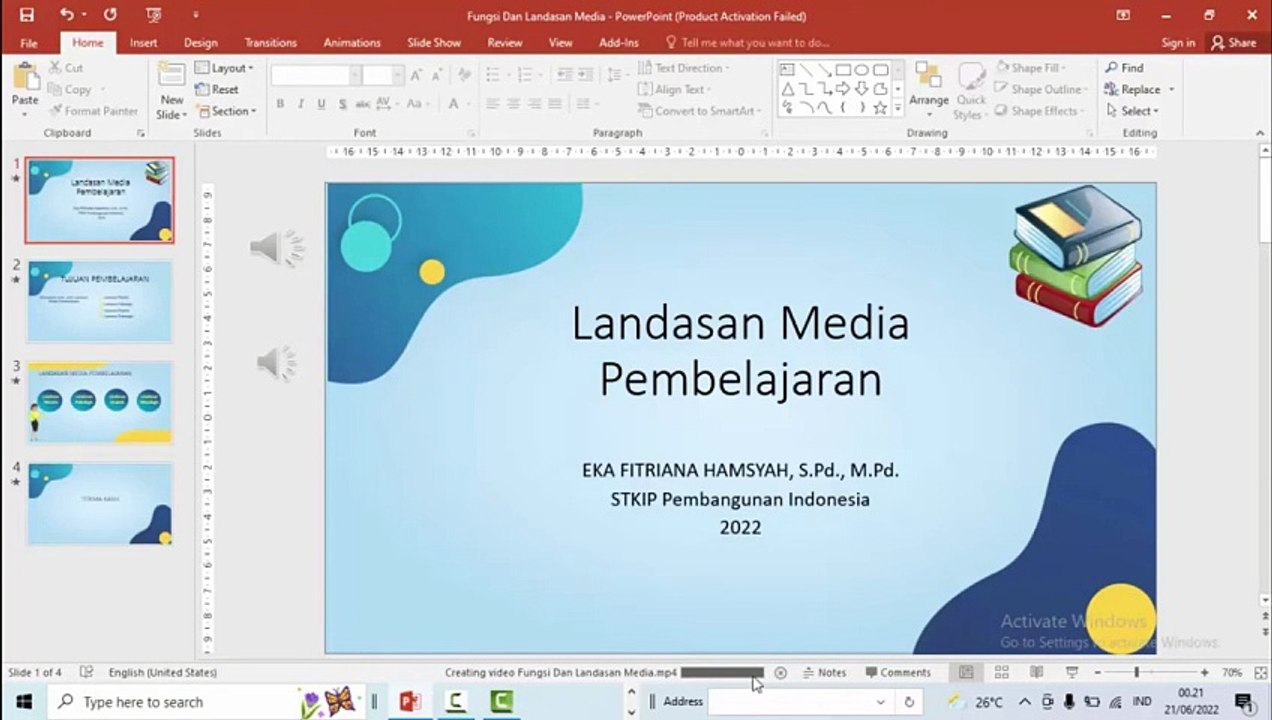The image size is (1272, 720).
Task: Switch to the Insert tab
Action: point(143,43)
